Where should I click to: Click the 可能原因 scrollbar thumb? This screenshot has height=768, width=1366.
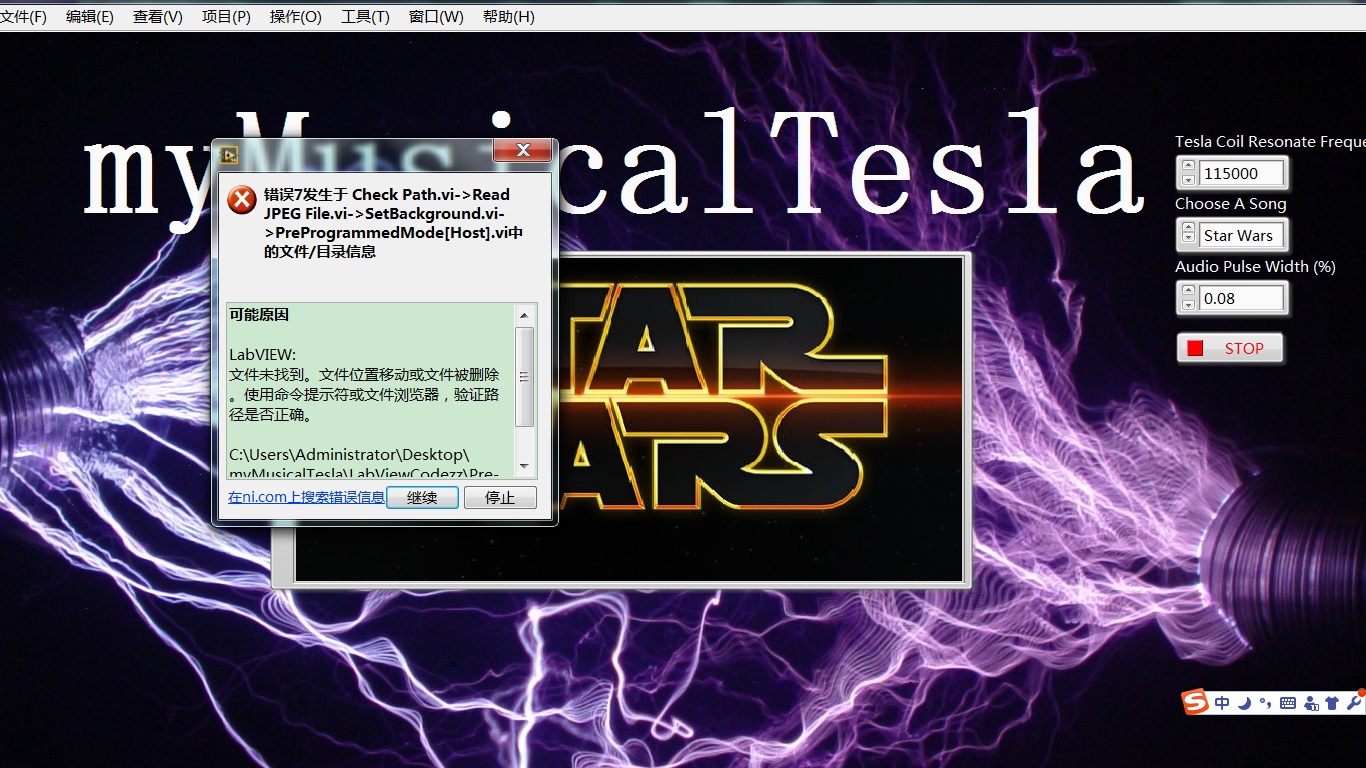click(524, 377)
